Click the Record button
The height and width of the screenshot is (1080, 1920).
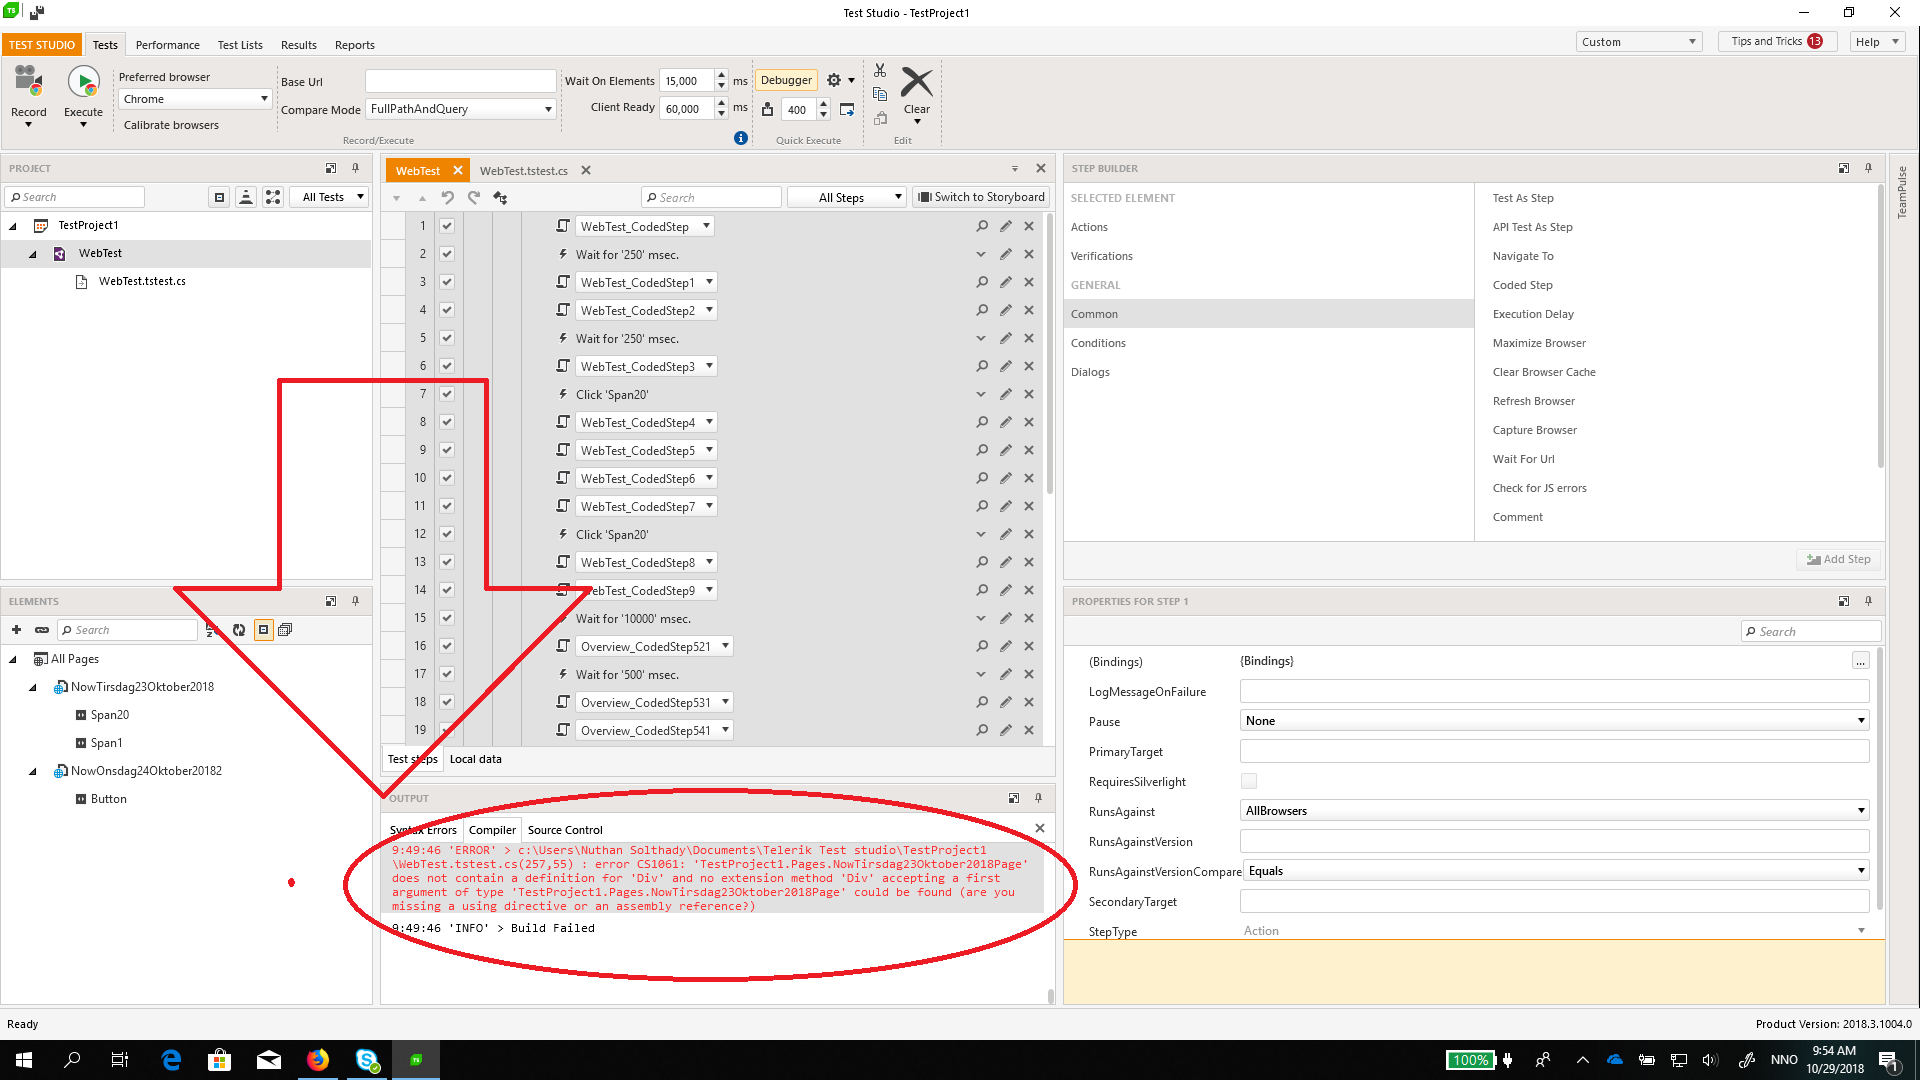click(28, 92)
